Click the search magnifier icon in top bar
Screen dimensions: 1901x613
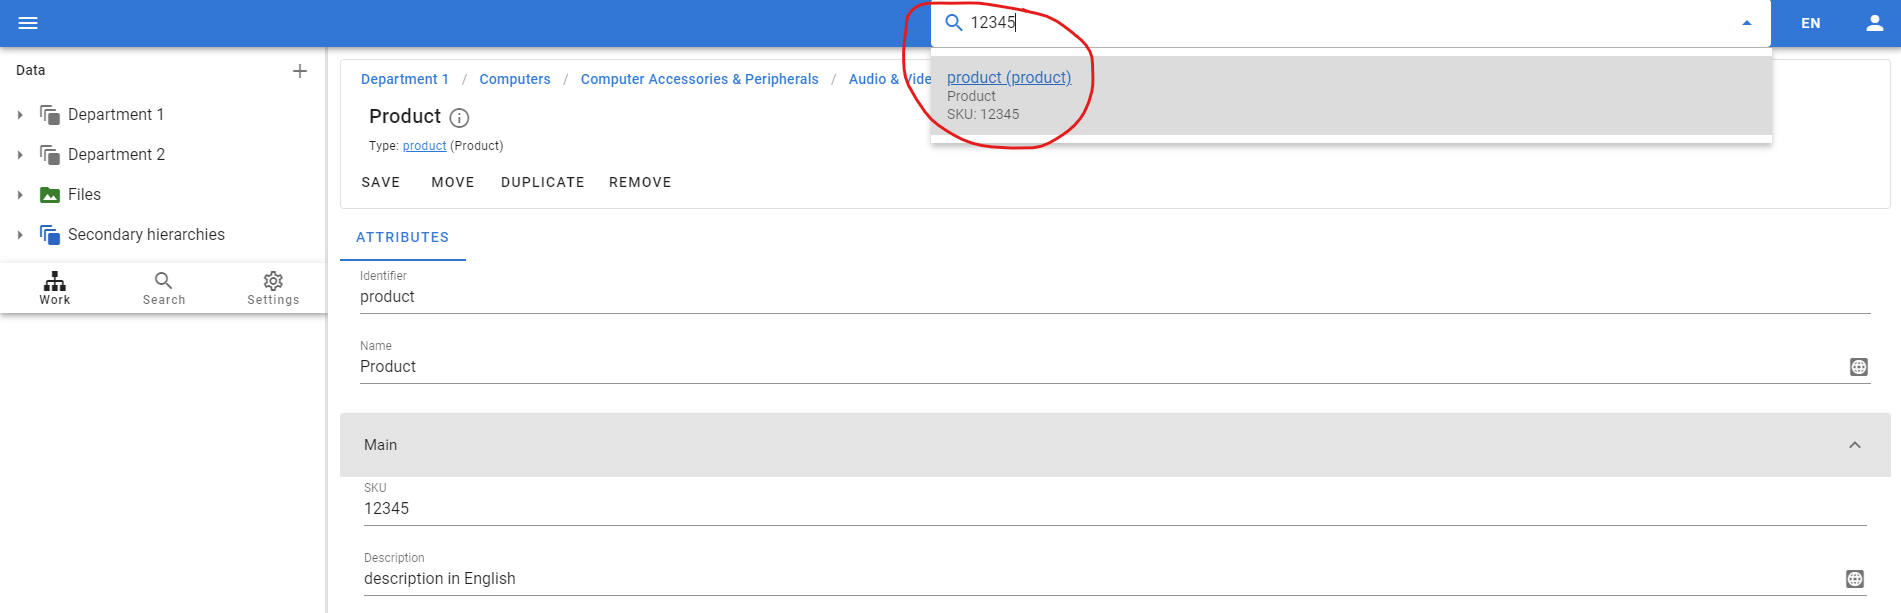(954, 23)
